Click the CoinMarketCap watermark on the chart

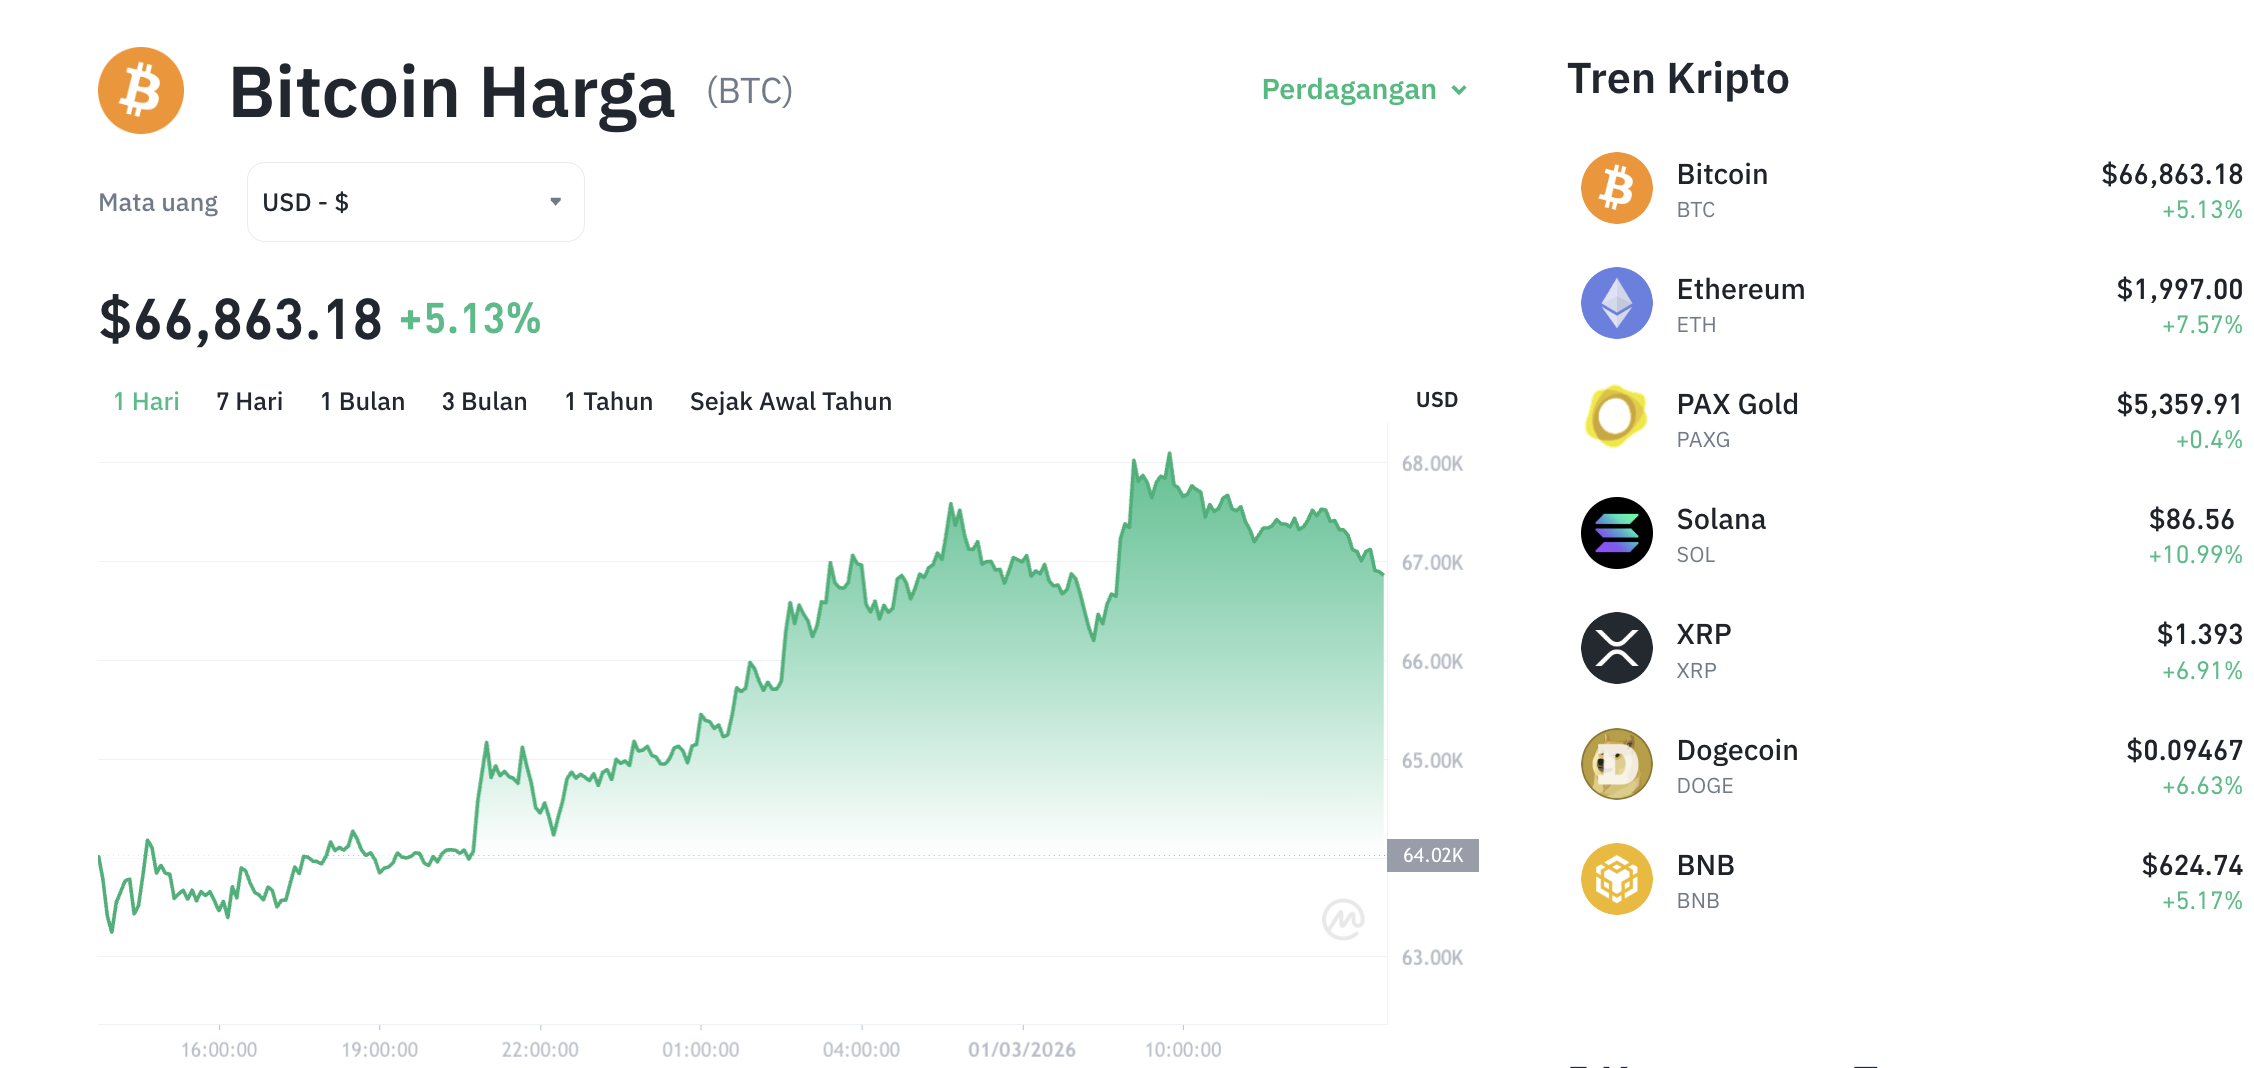click(1342, 921)
